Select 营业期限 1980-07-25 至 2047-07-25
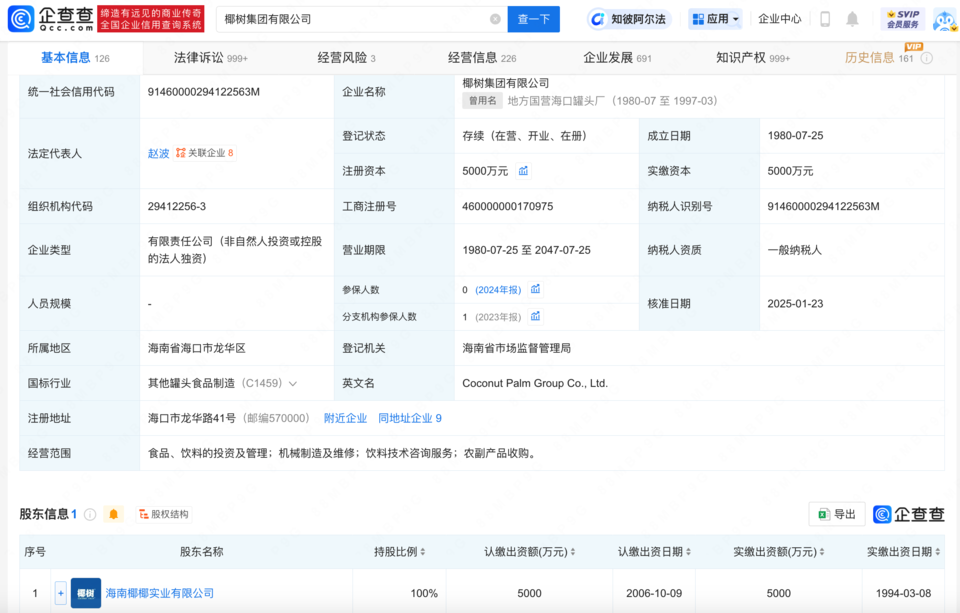 [x=527, y=250]
